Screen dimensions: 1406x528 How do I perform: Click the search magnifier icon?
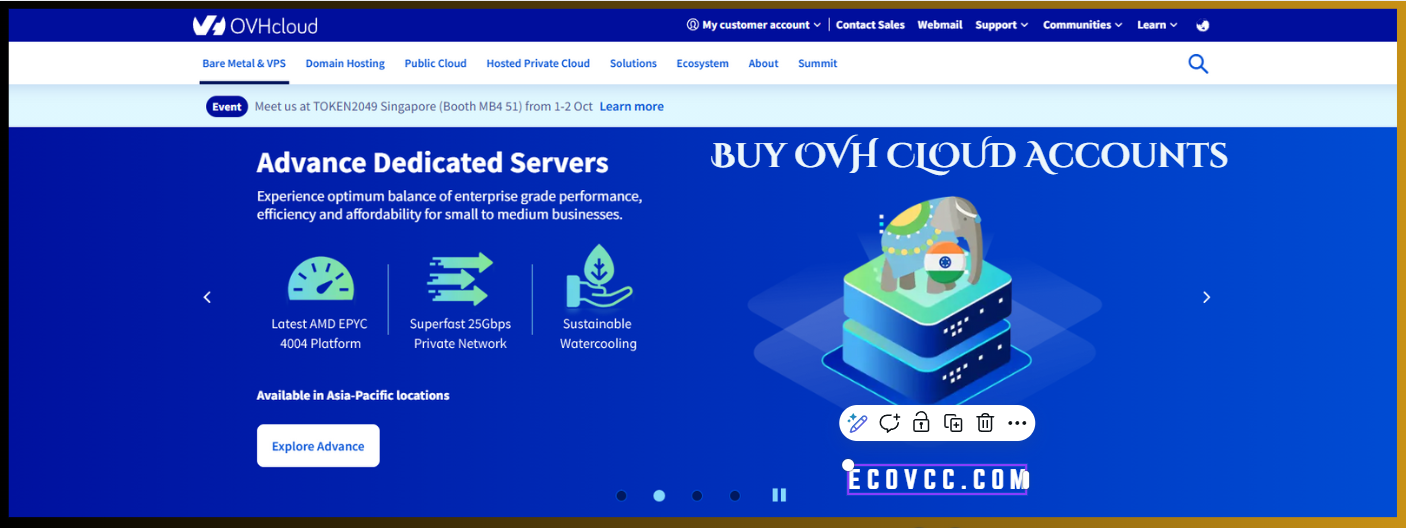(1198, 64)
